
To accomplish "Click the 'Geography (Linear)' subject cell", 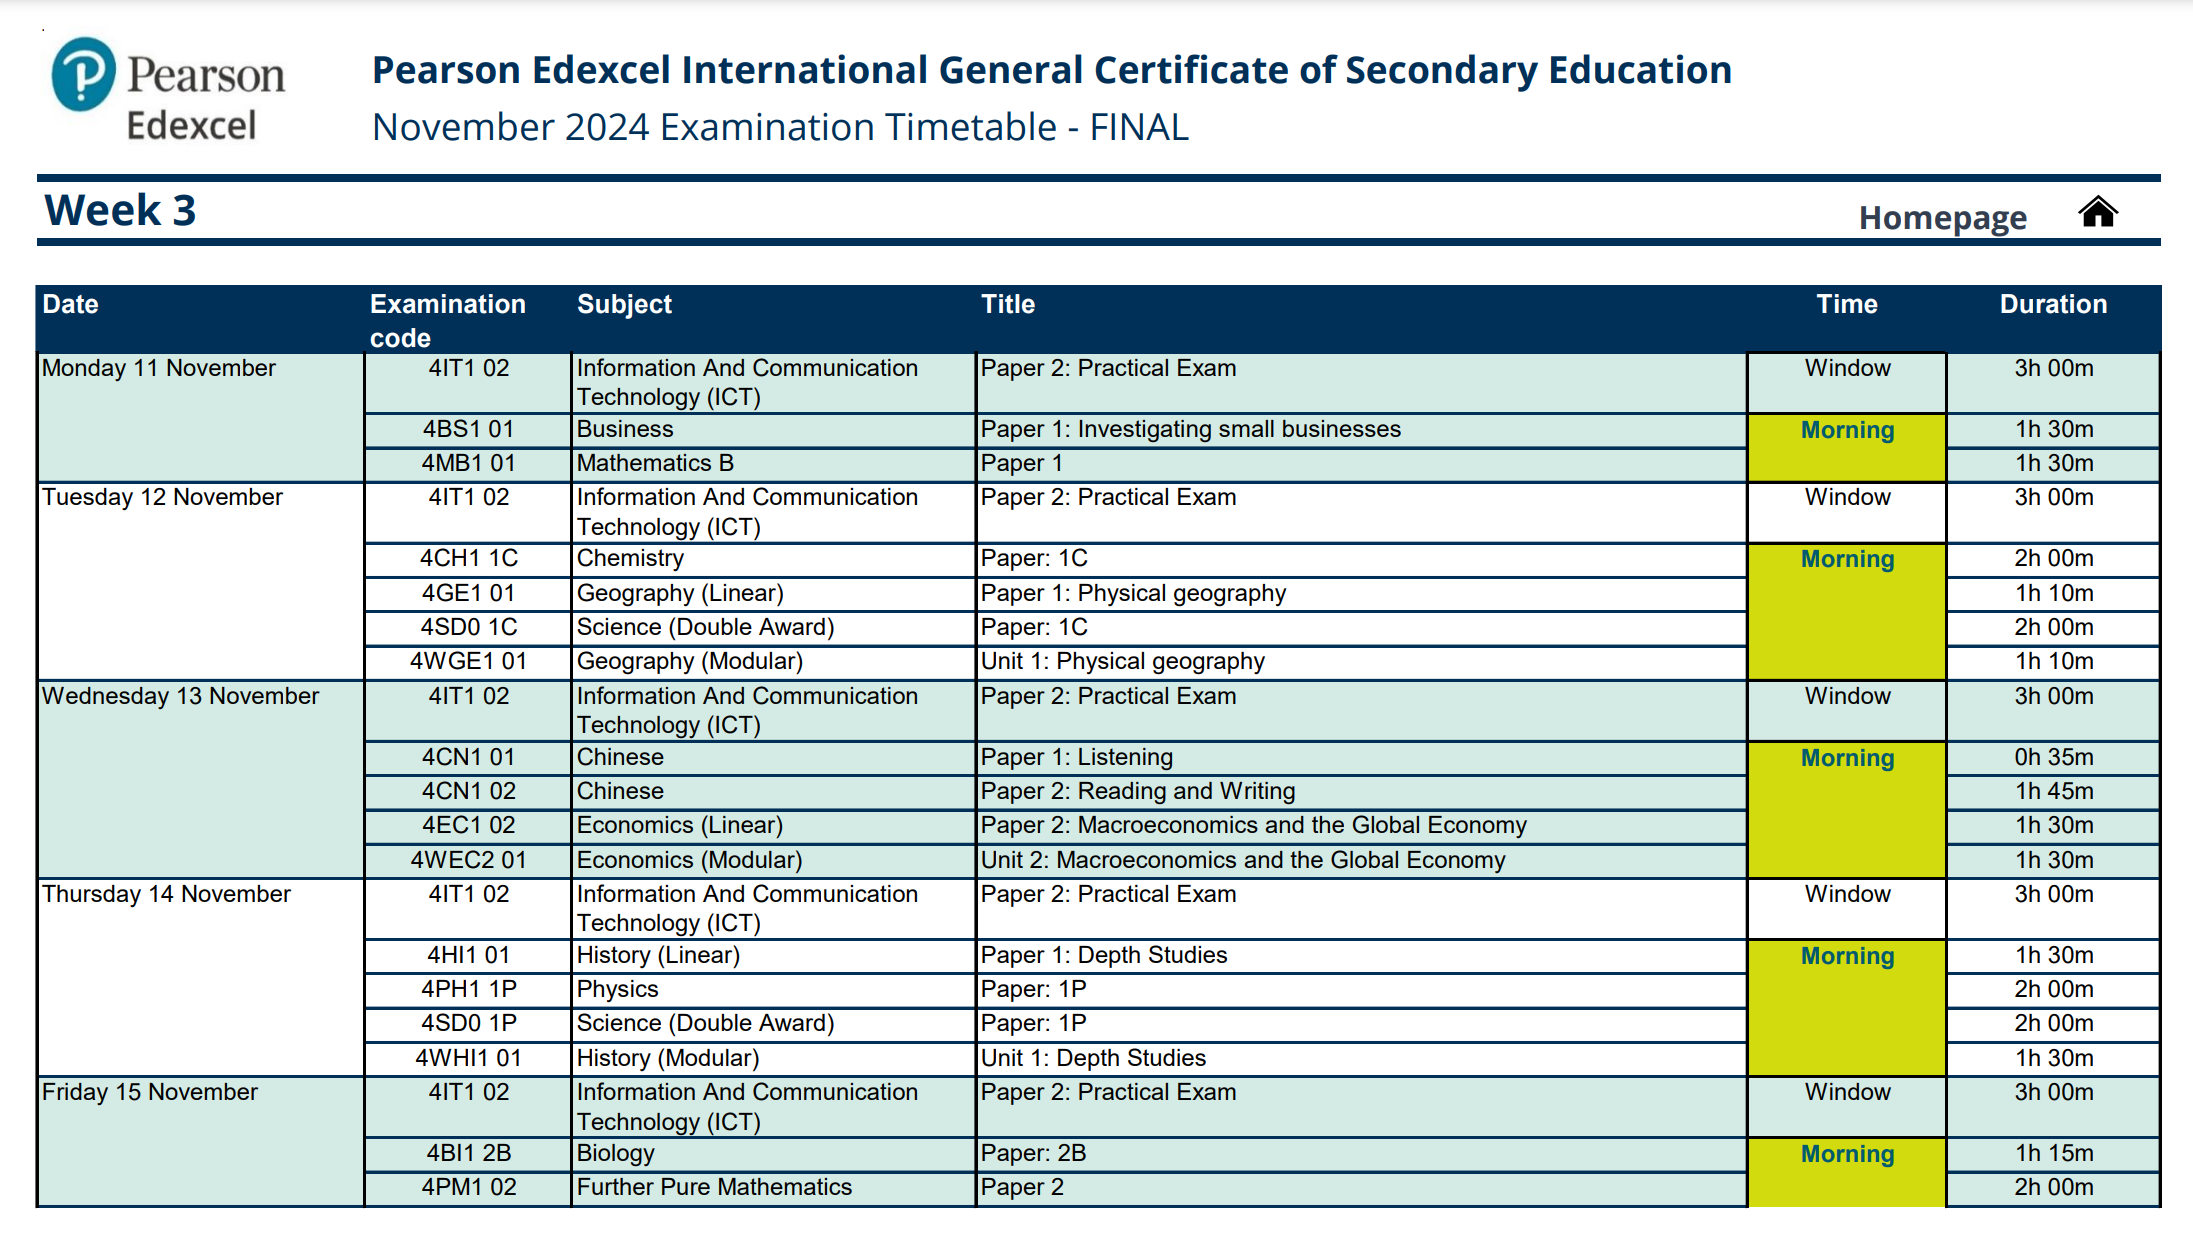I will click(x=773, y=593).
